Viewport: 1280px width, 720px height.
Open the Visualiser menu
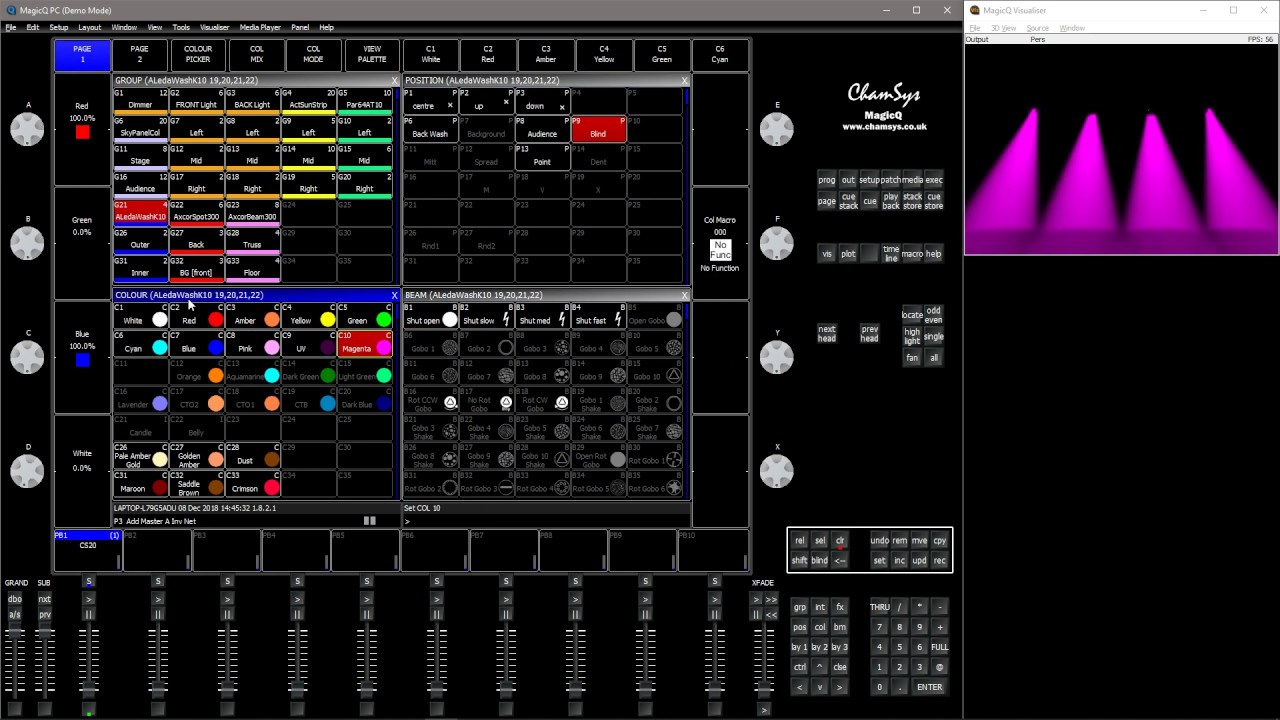point(214,27)
